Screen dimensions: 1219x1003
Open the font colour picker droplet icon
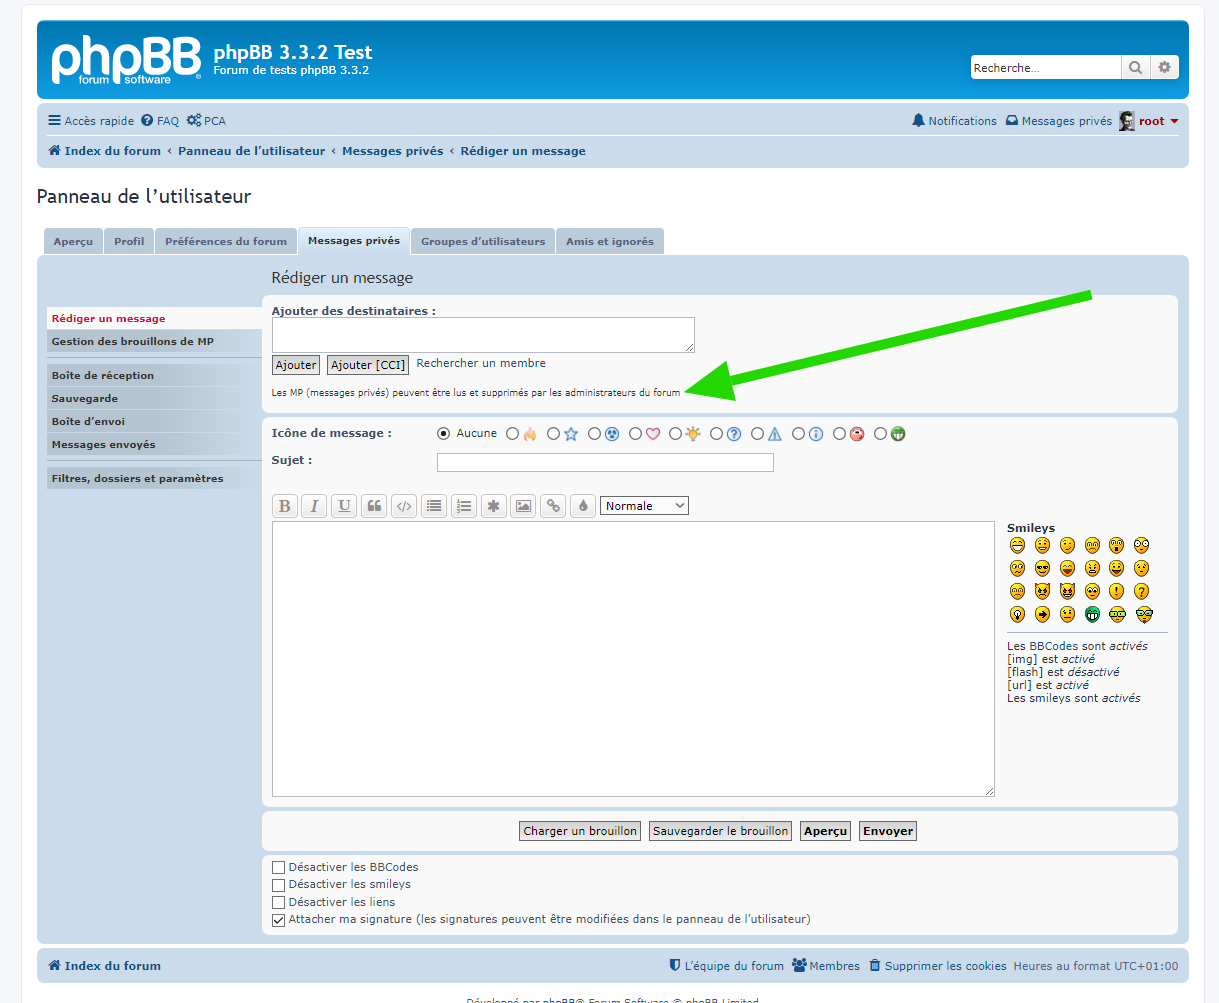[583, 506]
